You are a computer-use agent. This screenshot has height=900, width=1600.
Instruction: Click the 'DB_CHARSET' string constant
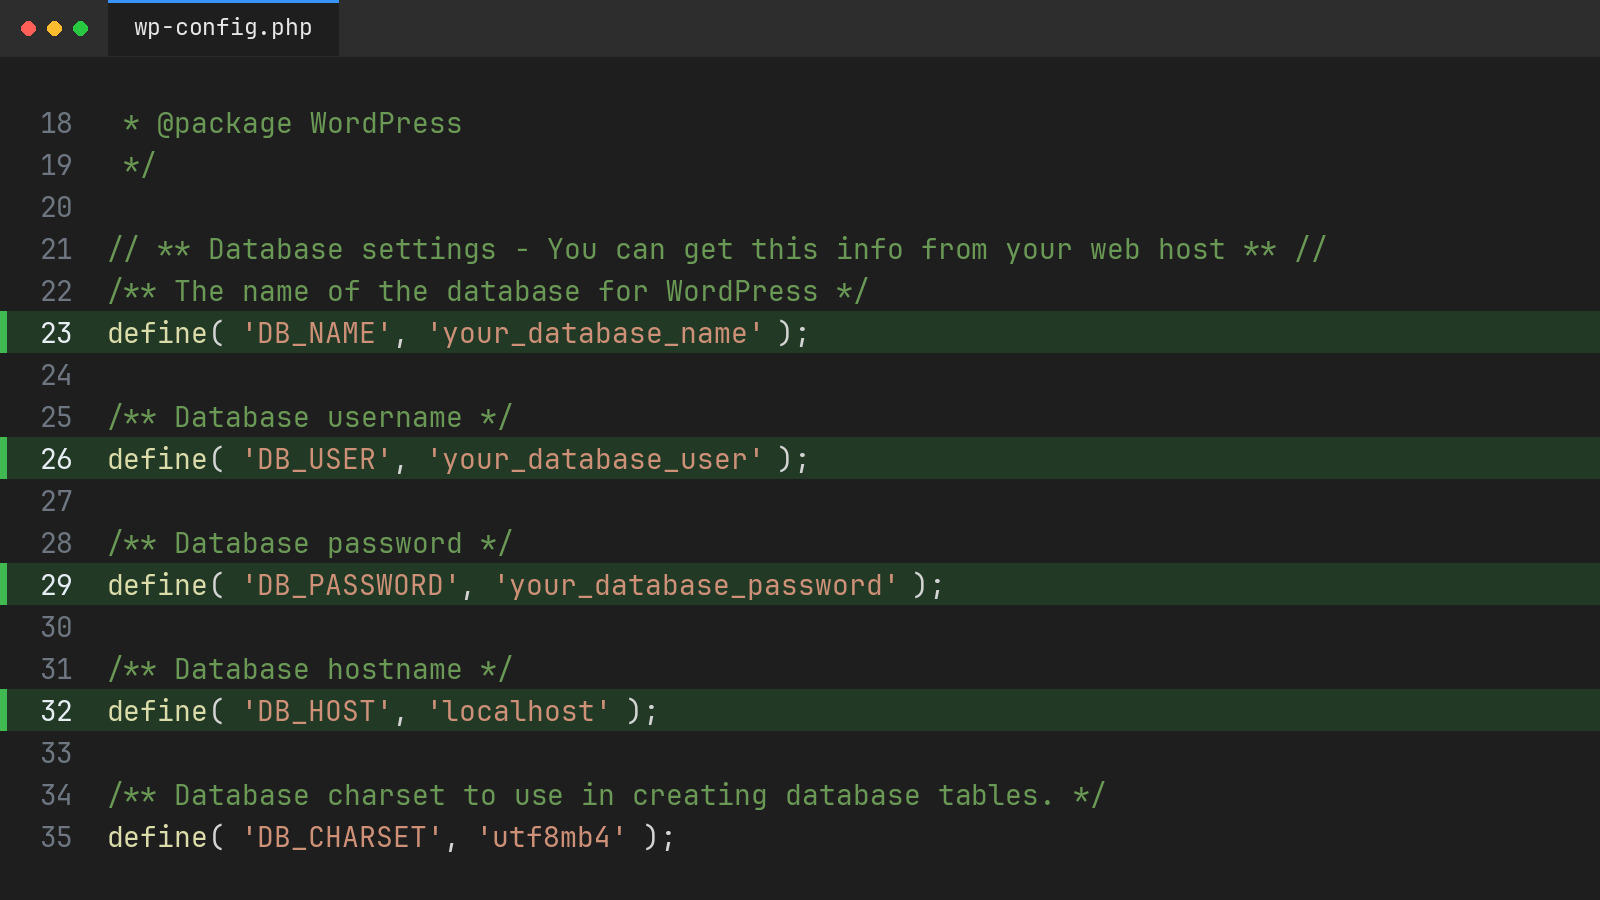tap(342, 837)
